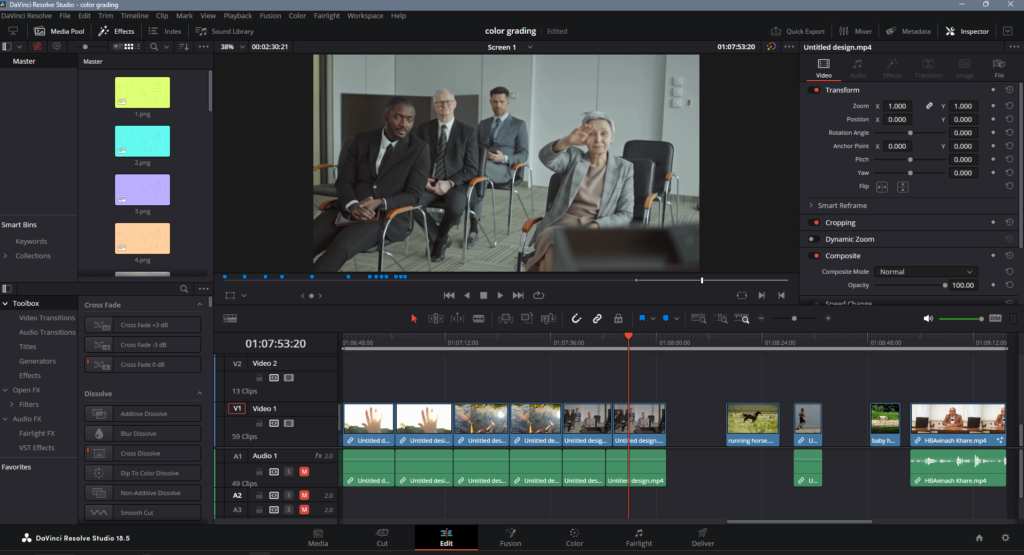Adjust the green volume slider

tap(961, 319)
